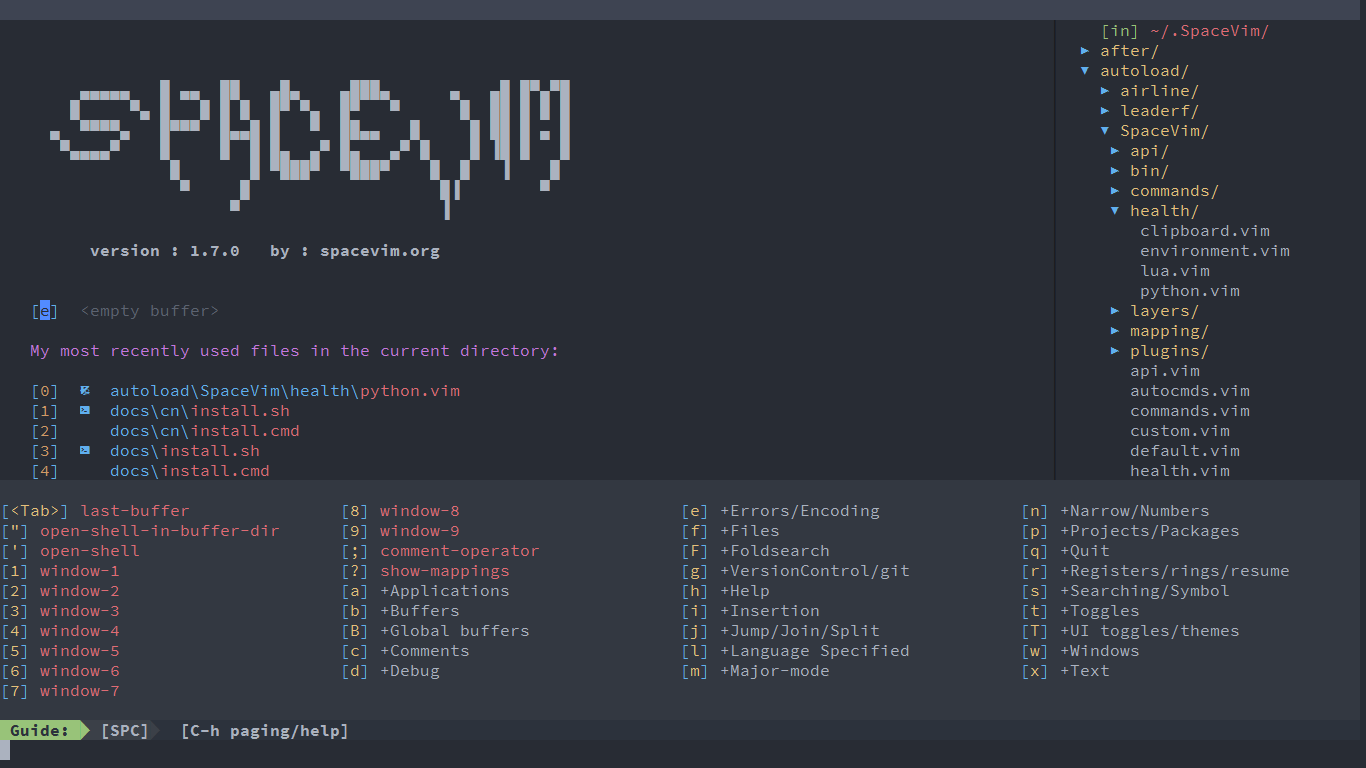Open the +Comments guide group
This screenshot has width=1366, height=768.
(425, 651)
